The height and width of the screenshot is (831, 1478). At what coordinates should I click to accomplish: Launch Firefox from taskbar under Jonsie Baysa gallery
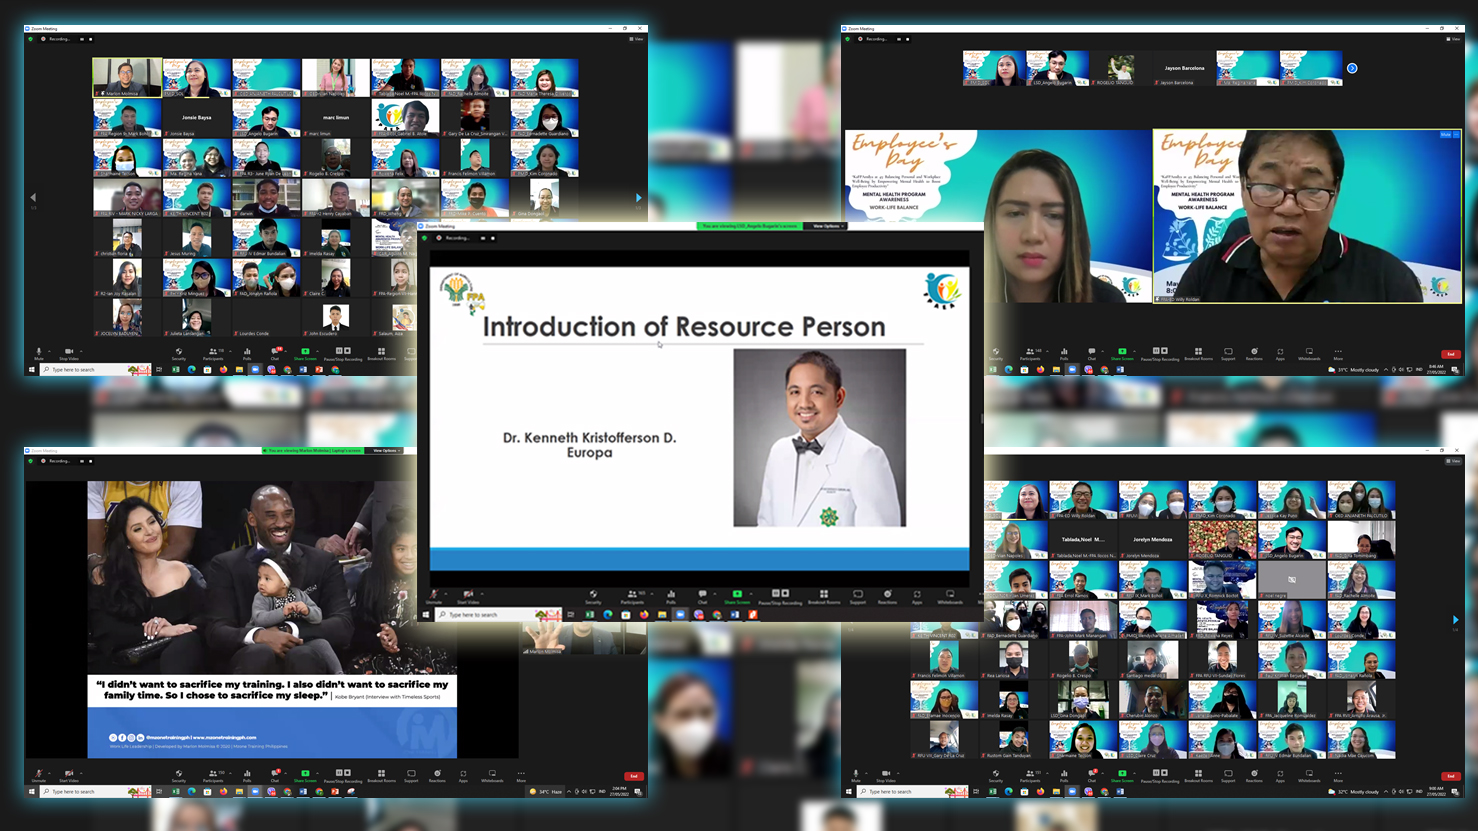tap(223, 370)
